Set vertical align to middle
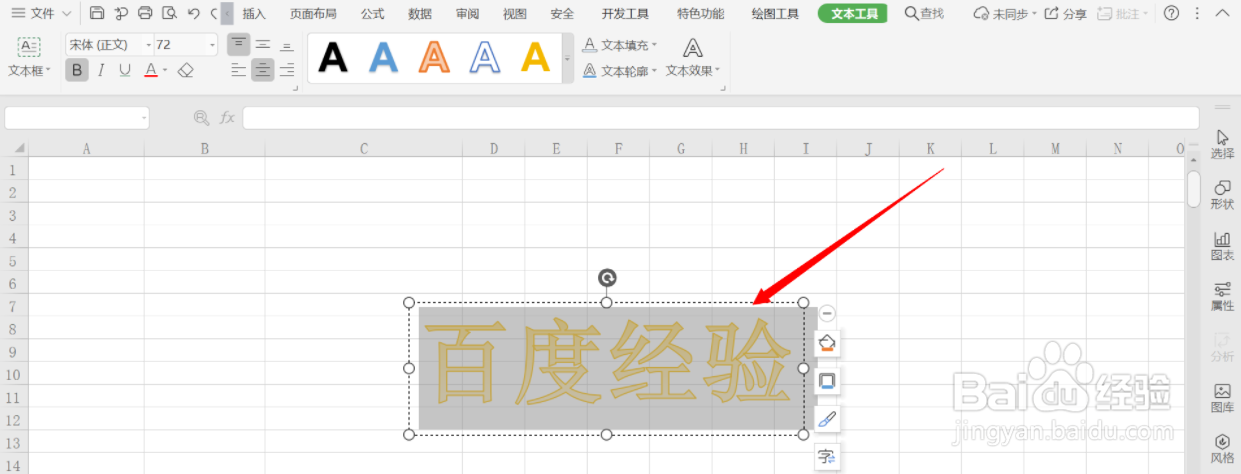This screenshot has width=1241, height=474. [x=263, y=44]
